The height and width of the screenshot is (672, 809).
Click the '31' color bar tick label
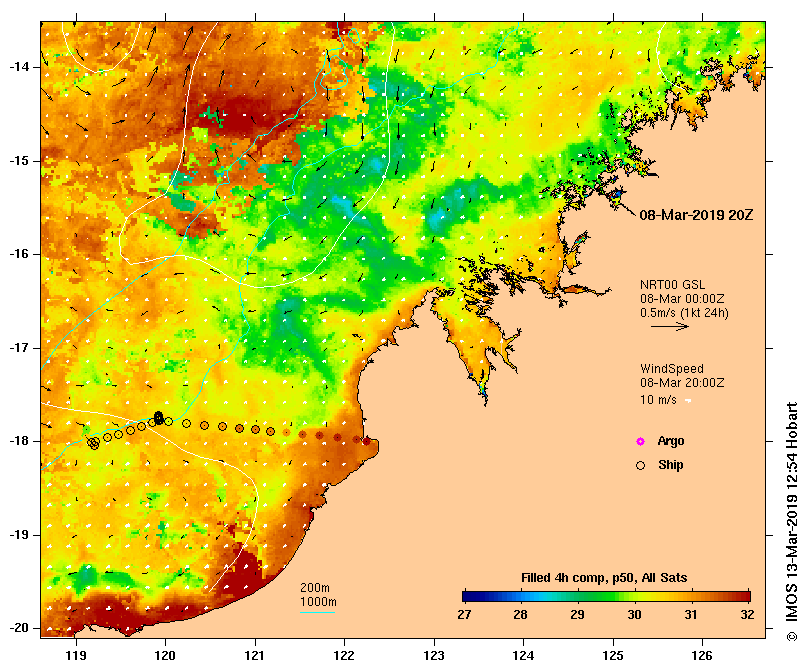(x=691, y=615)
